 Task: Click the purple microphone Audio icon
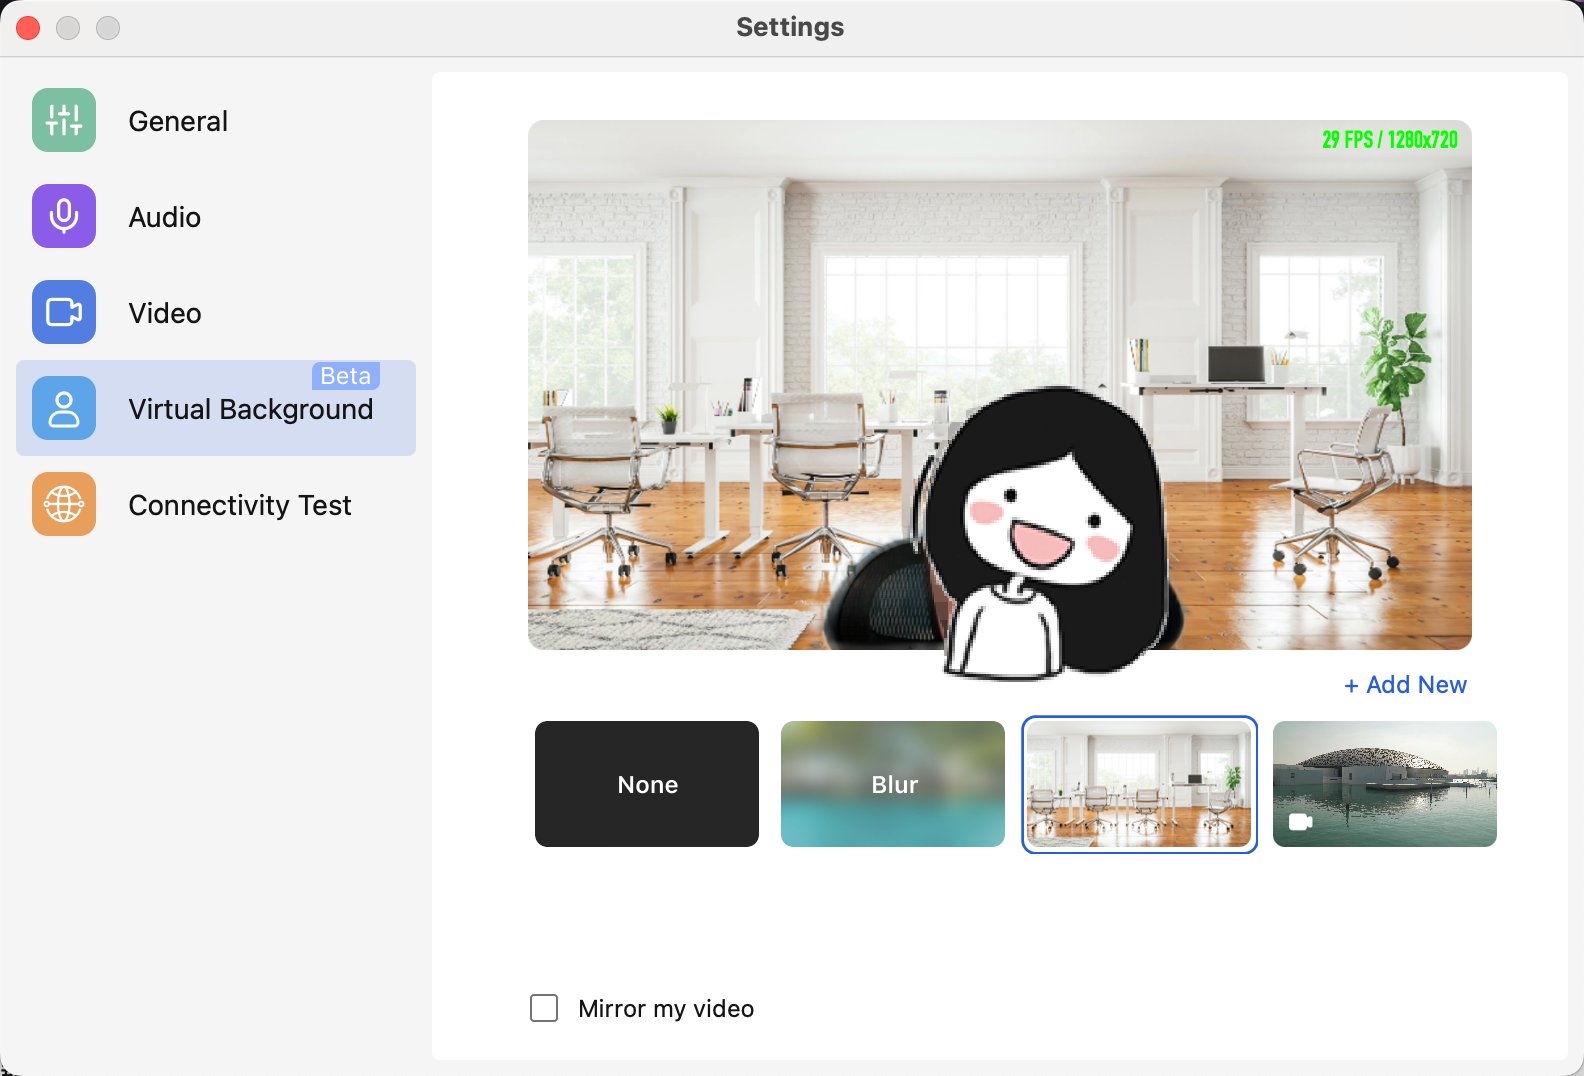click(x=64, y=216)
